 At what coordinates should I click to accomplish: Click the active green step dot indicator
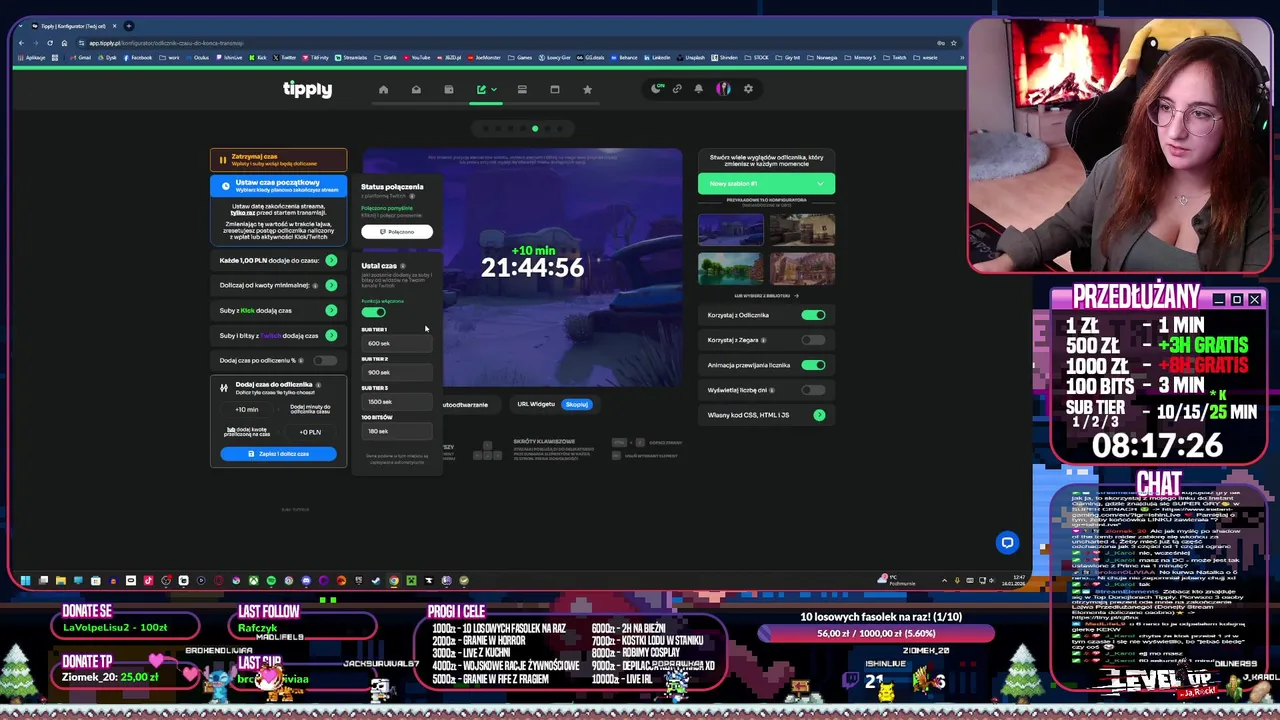pos(535,128)
